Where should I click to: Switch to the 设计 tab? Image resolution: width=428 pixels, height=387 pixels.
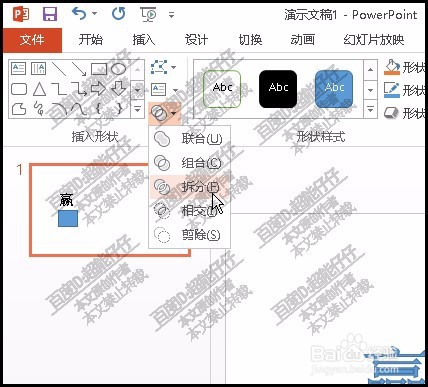coord(197,40)
